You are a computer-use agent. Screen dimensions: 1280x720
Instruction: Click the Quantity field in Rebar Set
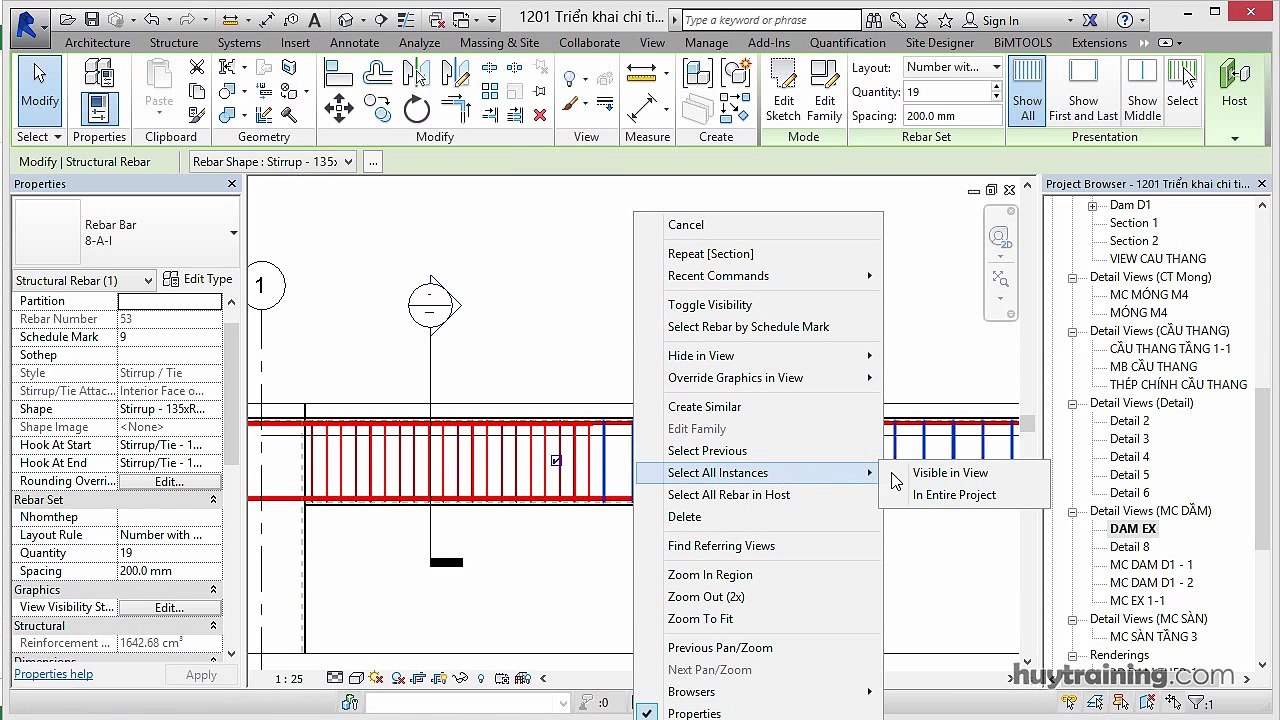[947, 91]
